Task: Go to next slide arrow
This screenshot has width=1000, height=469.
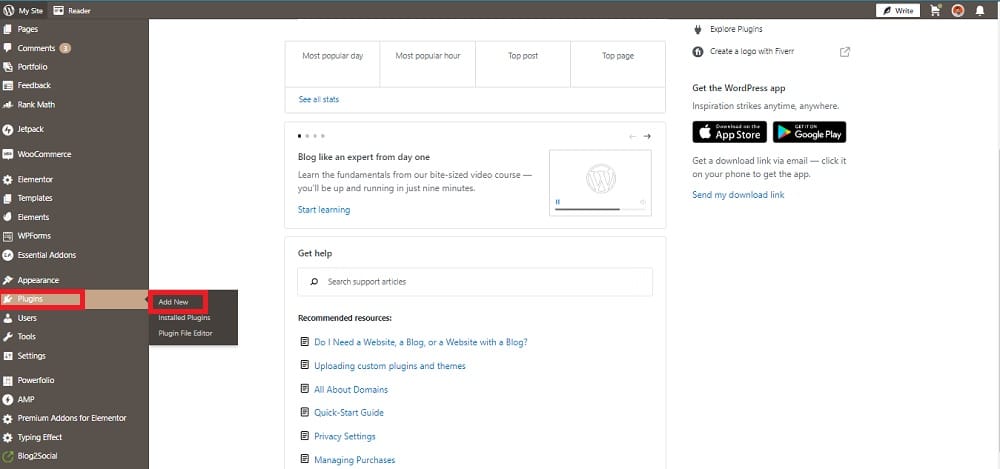Action: [x=647, y=137]
